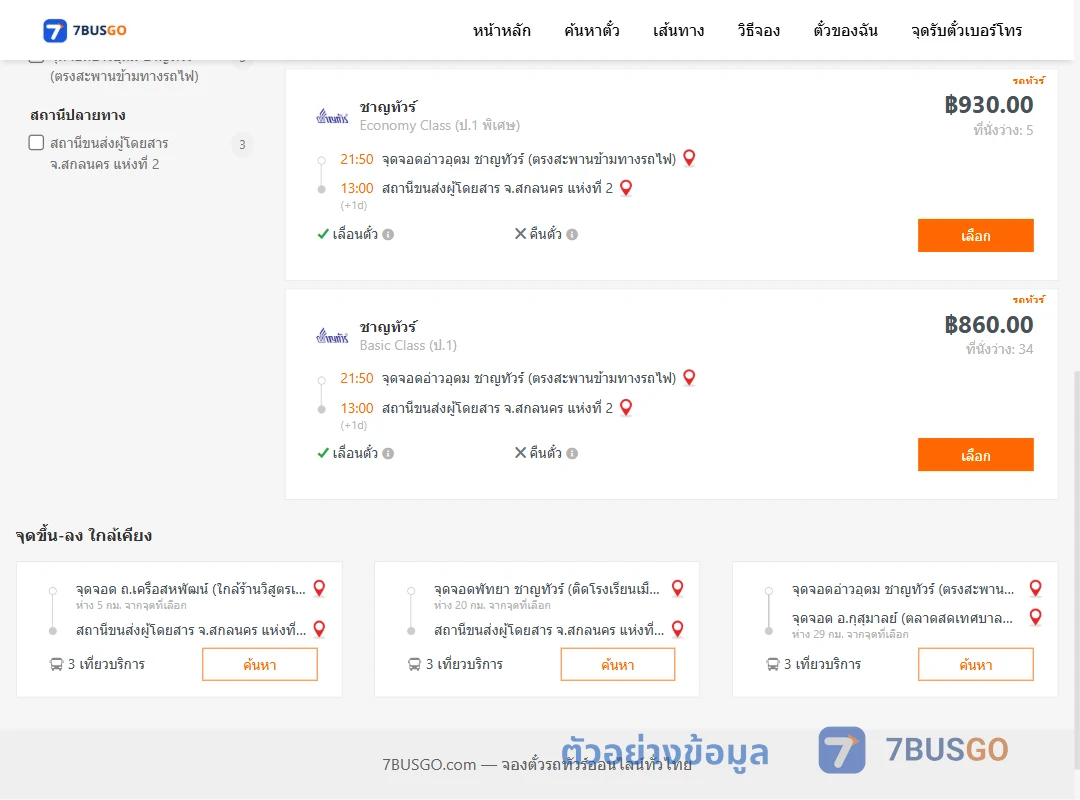Click ที่นั่งว่าง: 34 text
The width and height of the screenshot is (1080, 800).
(999, 349)
